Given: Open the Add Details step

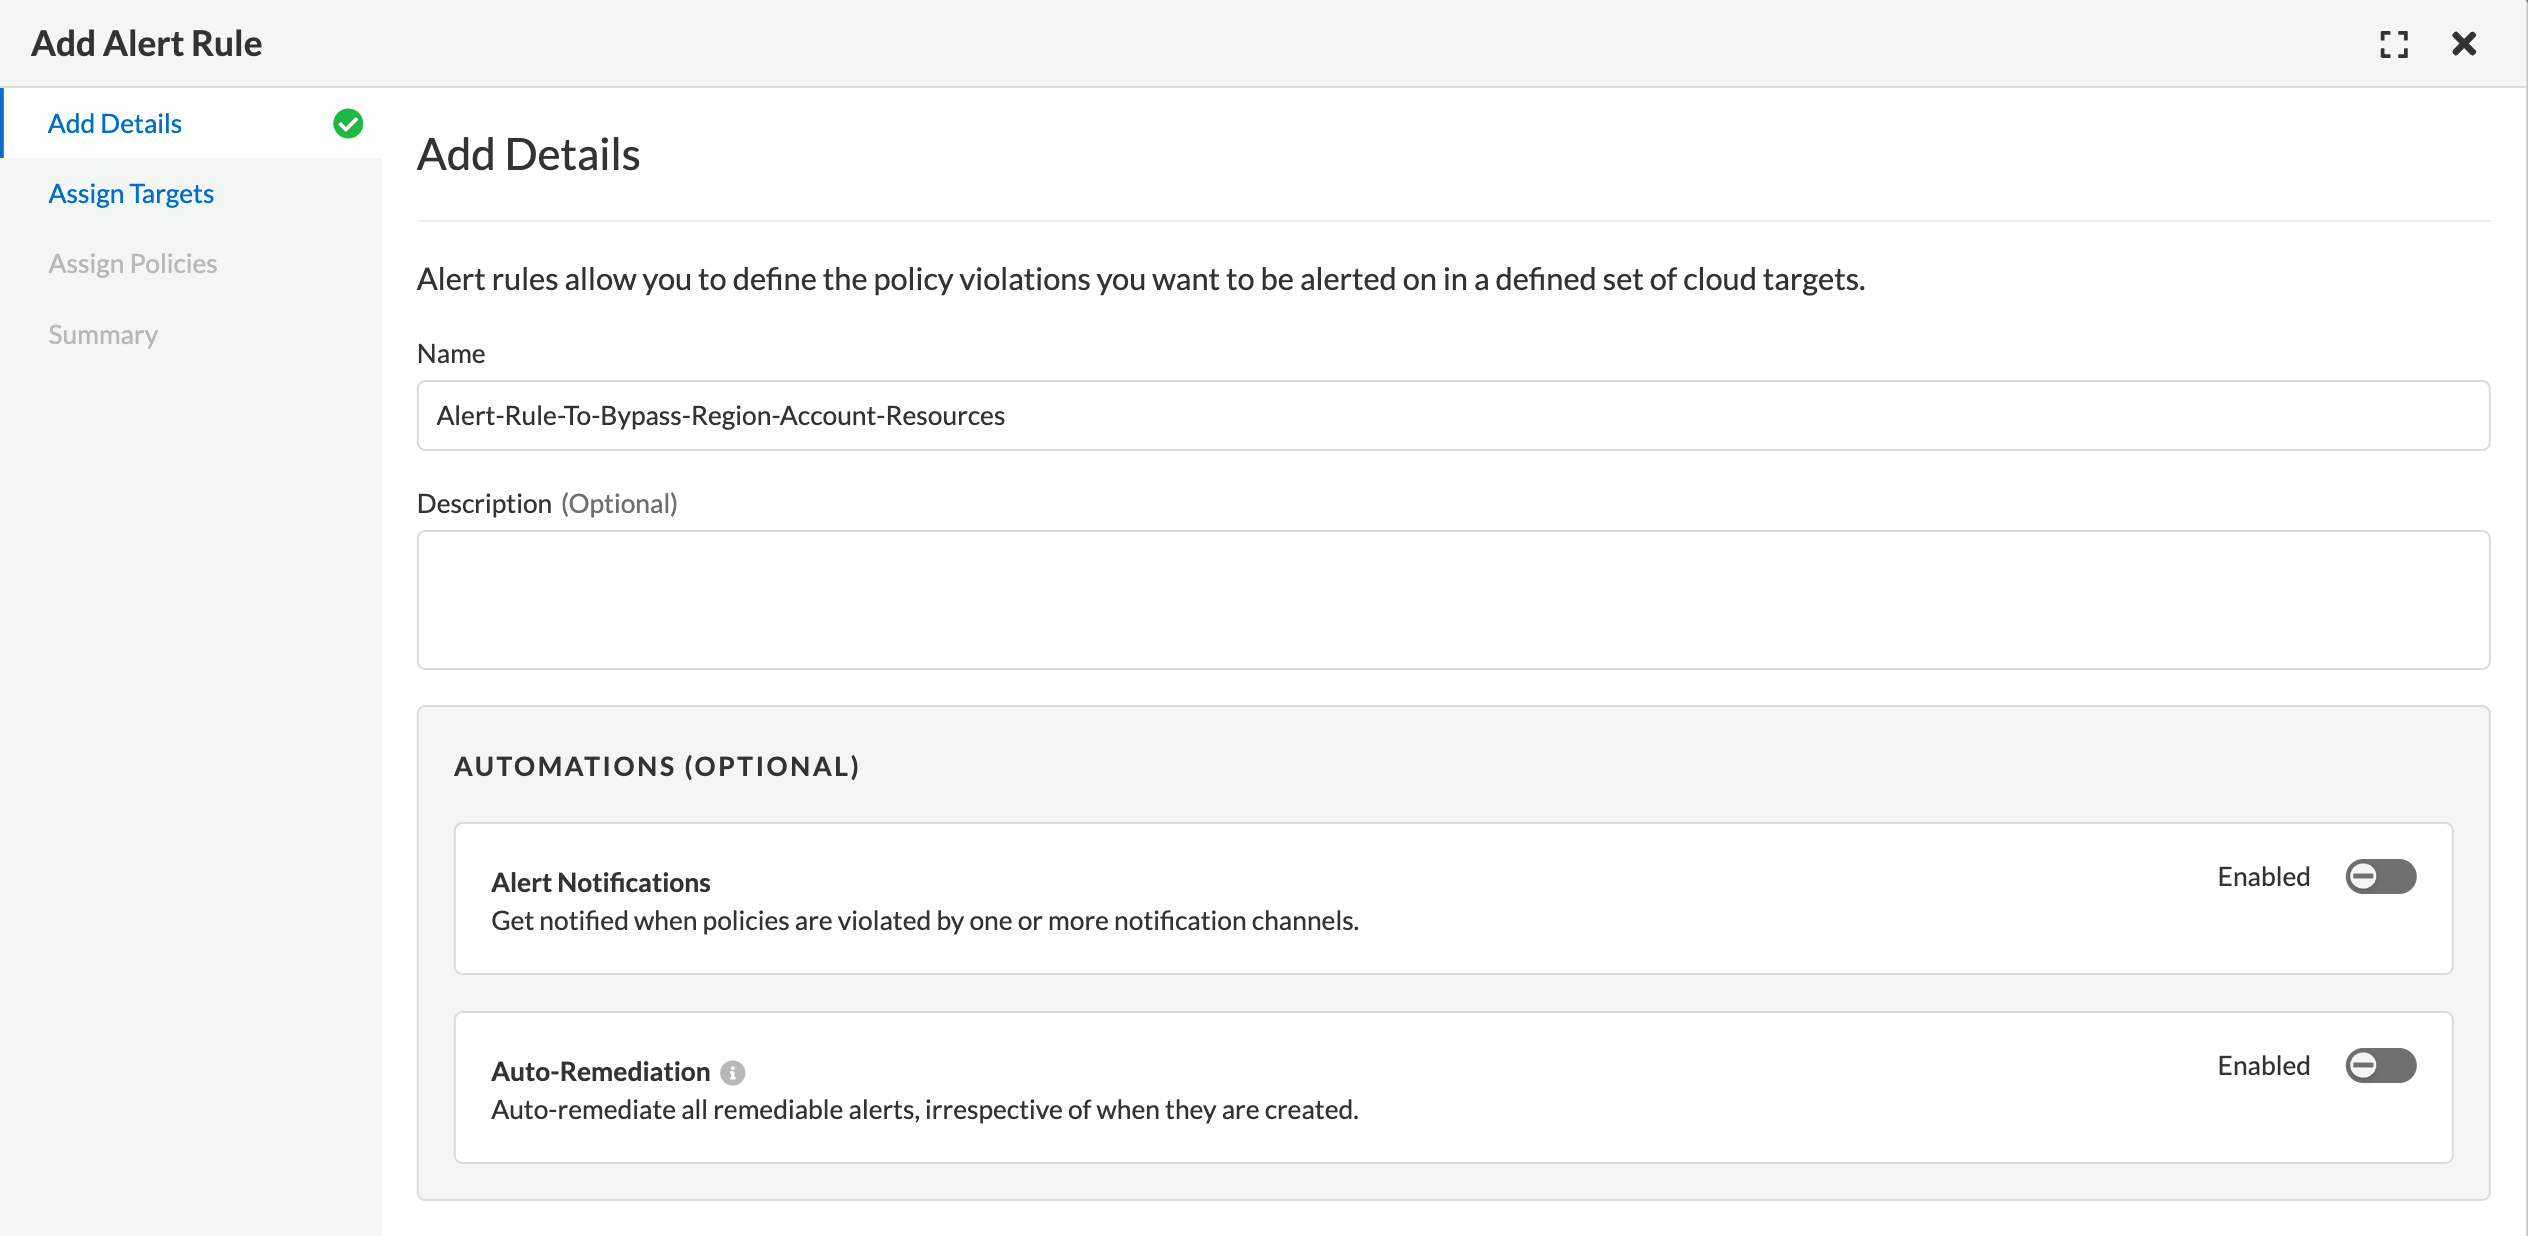Looking at the screenshot, I should point(115,124).
